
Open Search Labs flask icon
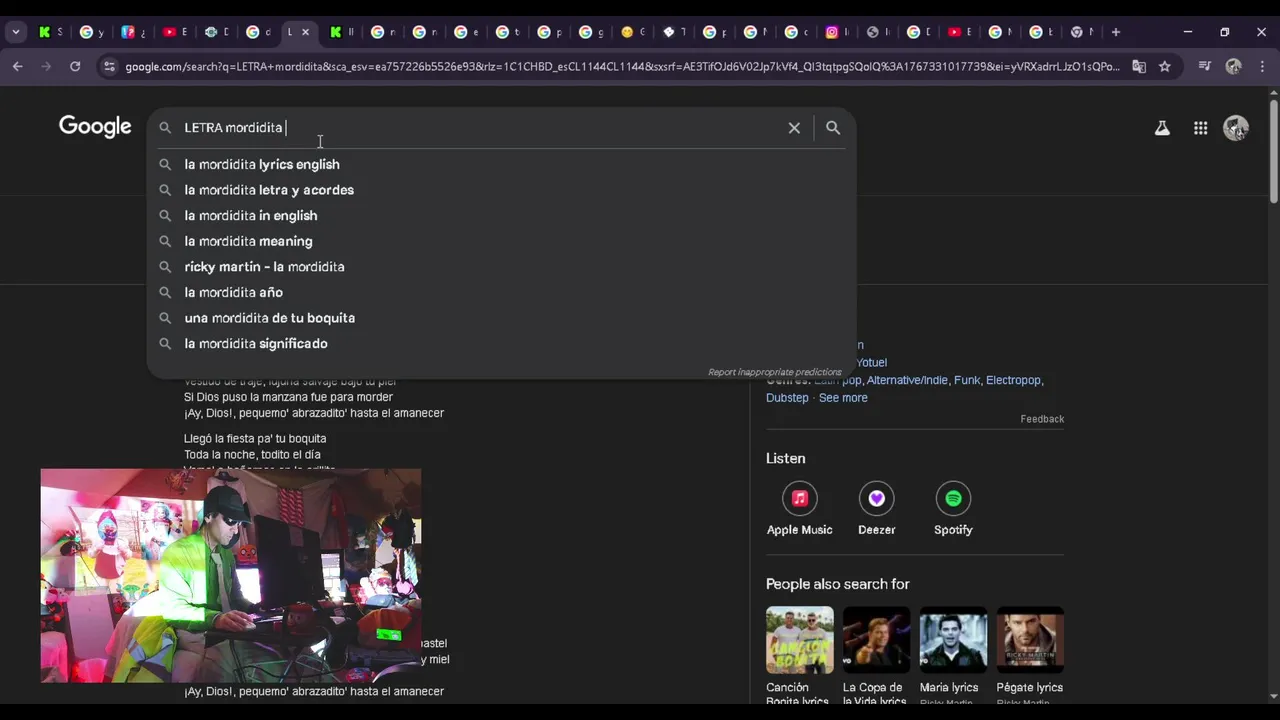(x=1162, y=128)
